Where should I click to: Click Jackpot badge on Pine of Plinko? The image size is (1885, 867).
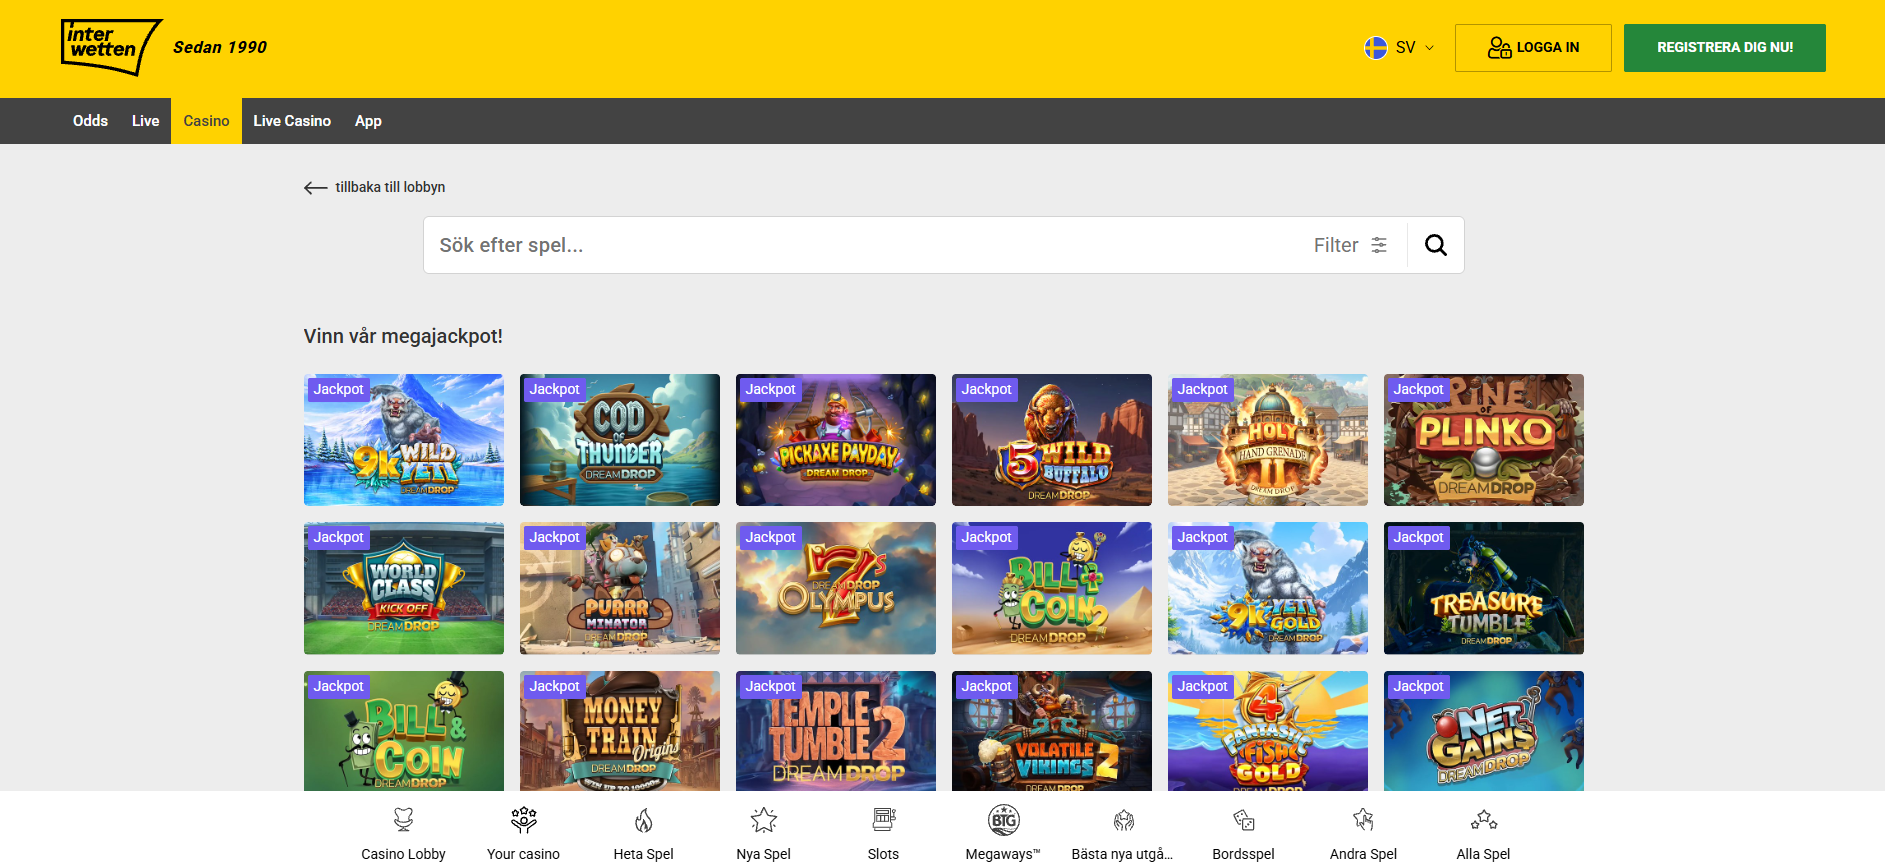tap(1418, 389)
